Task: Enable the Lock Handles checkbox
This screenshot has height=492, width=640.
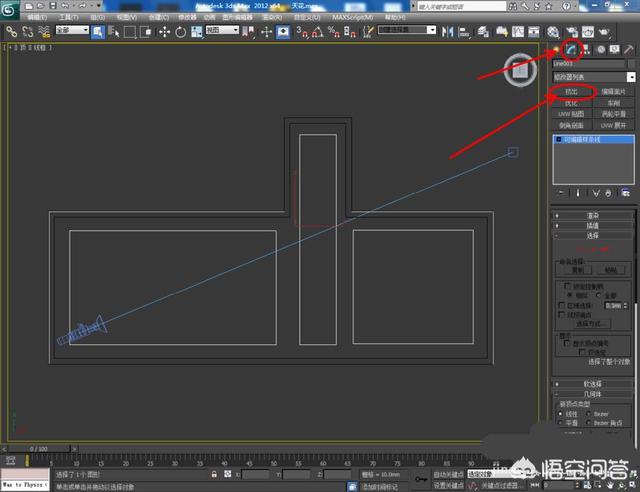Action: [x=567, y=286]
